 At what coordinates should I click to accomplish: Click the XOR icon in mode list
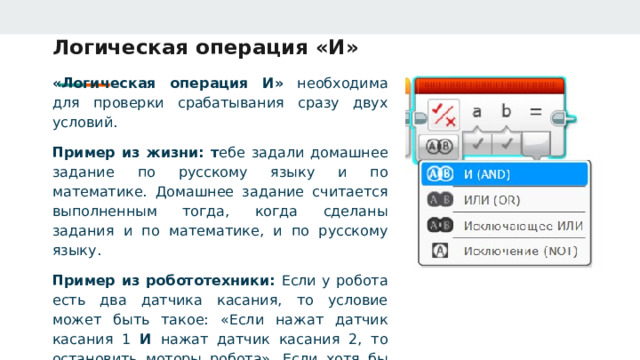(440, 225)
